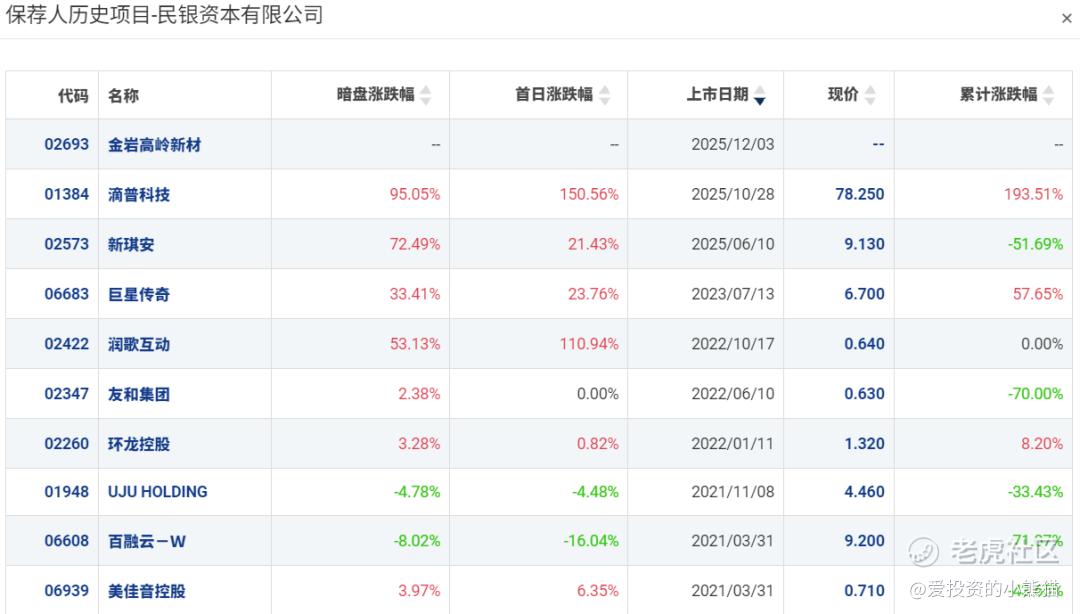Select 润歌互动 first-day gain 110.94%

[589, 344]
